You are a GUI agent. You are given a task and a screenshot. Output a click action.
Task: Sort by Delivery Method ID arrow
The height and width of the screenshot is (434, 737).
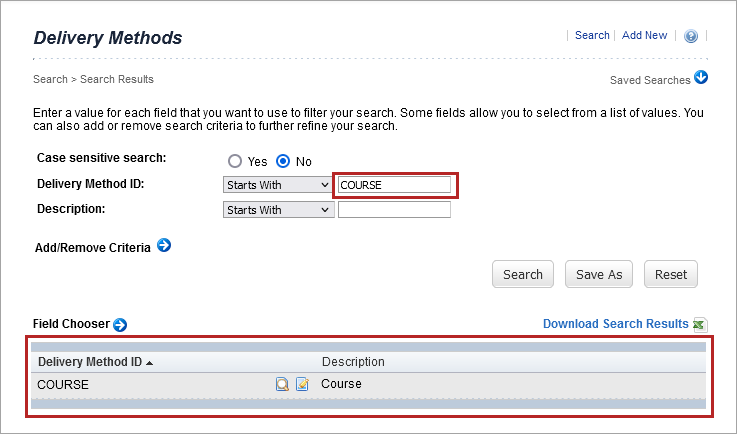[x=149, y=362]
